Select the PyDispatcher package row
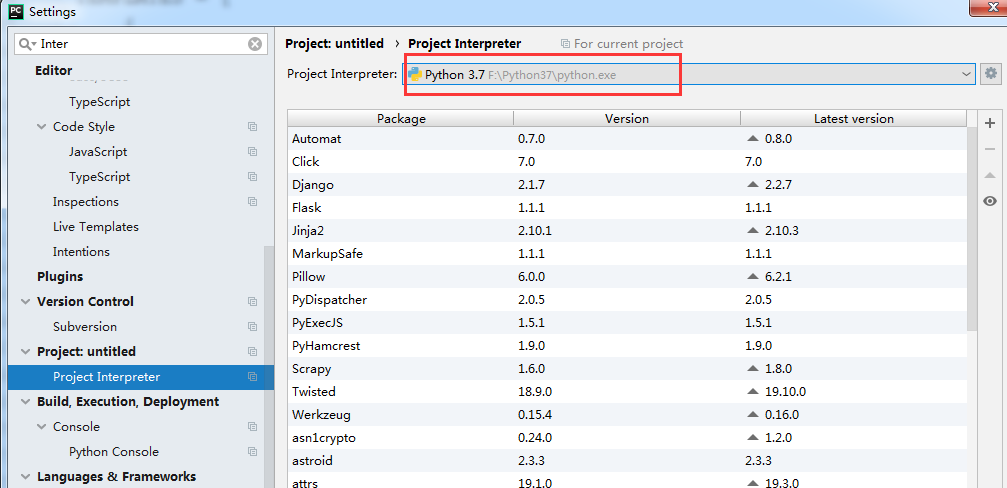The height and width of the screenshot is (488, 1007). coord(627,300)
